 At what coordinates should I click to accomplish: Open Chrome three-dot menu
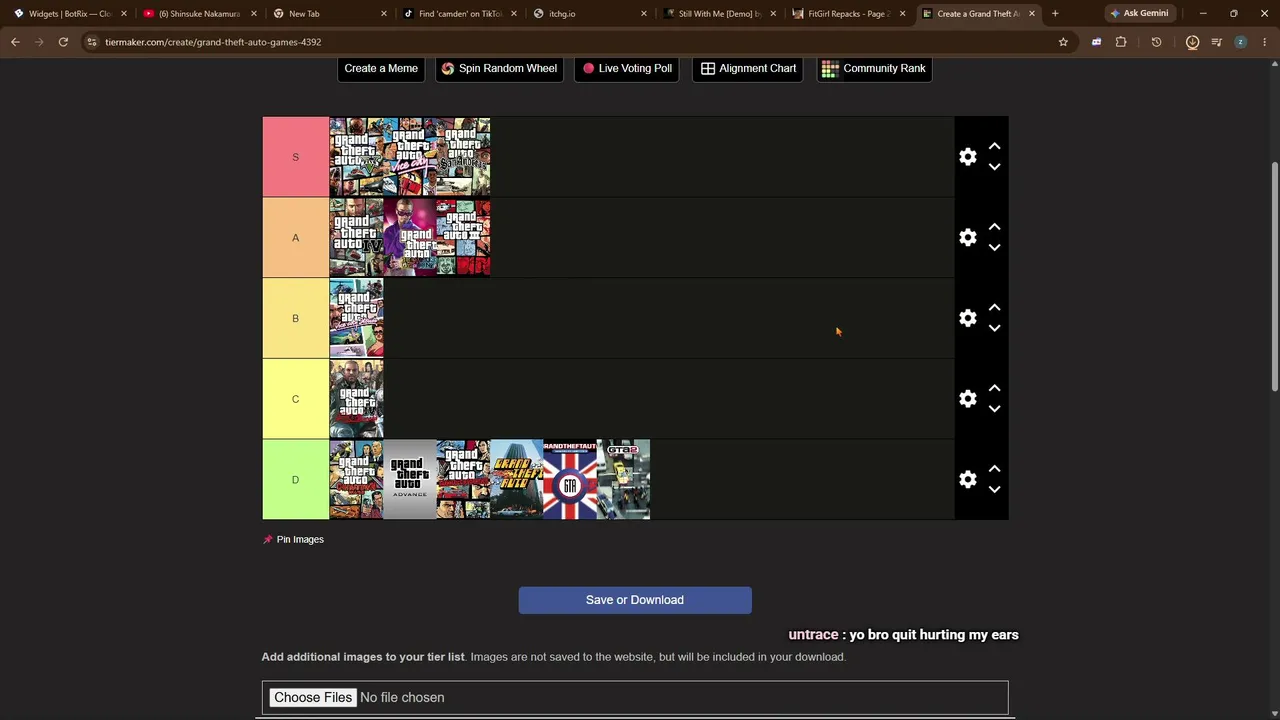[x=1265, y=42]
